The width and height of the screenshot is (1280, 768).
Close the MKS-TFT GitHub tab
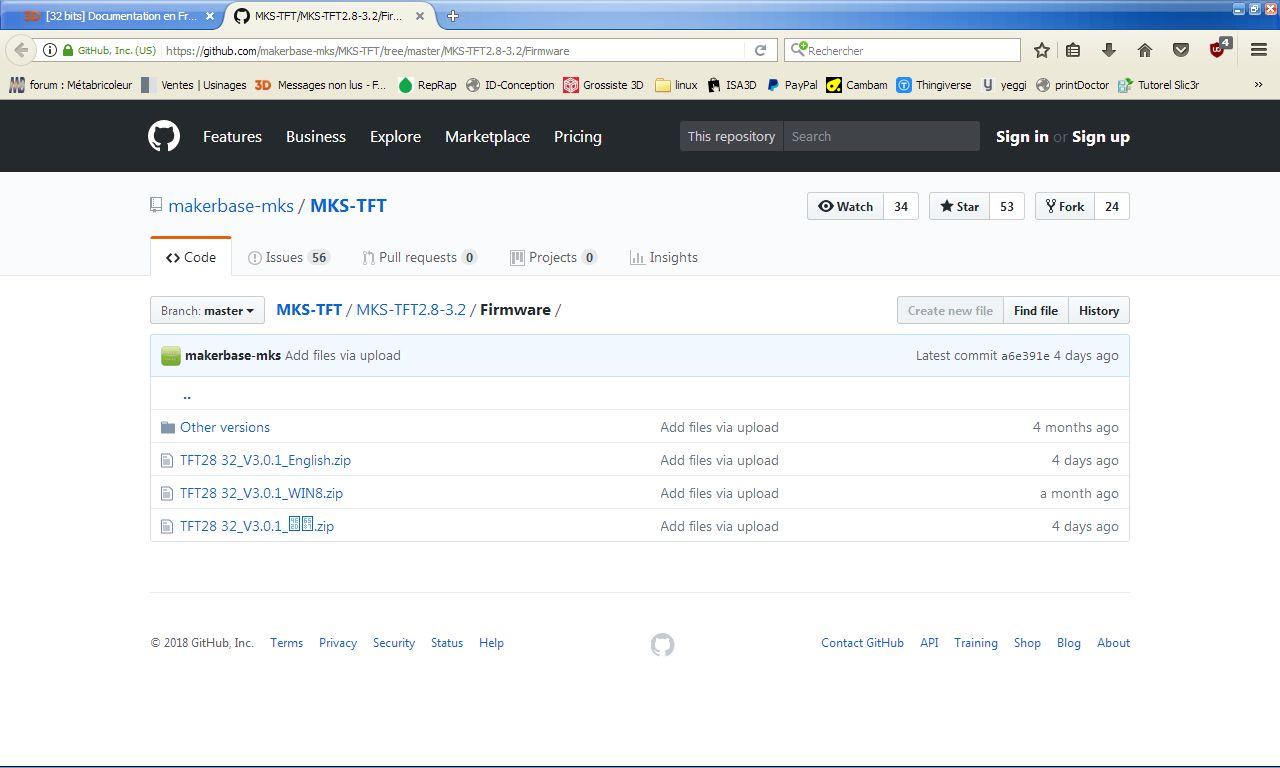(420, 16)
